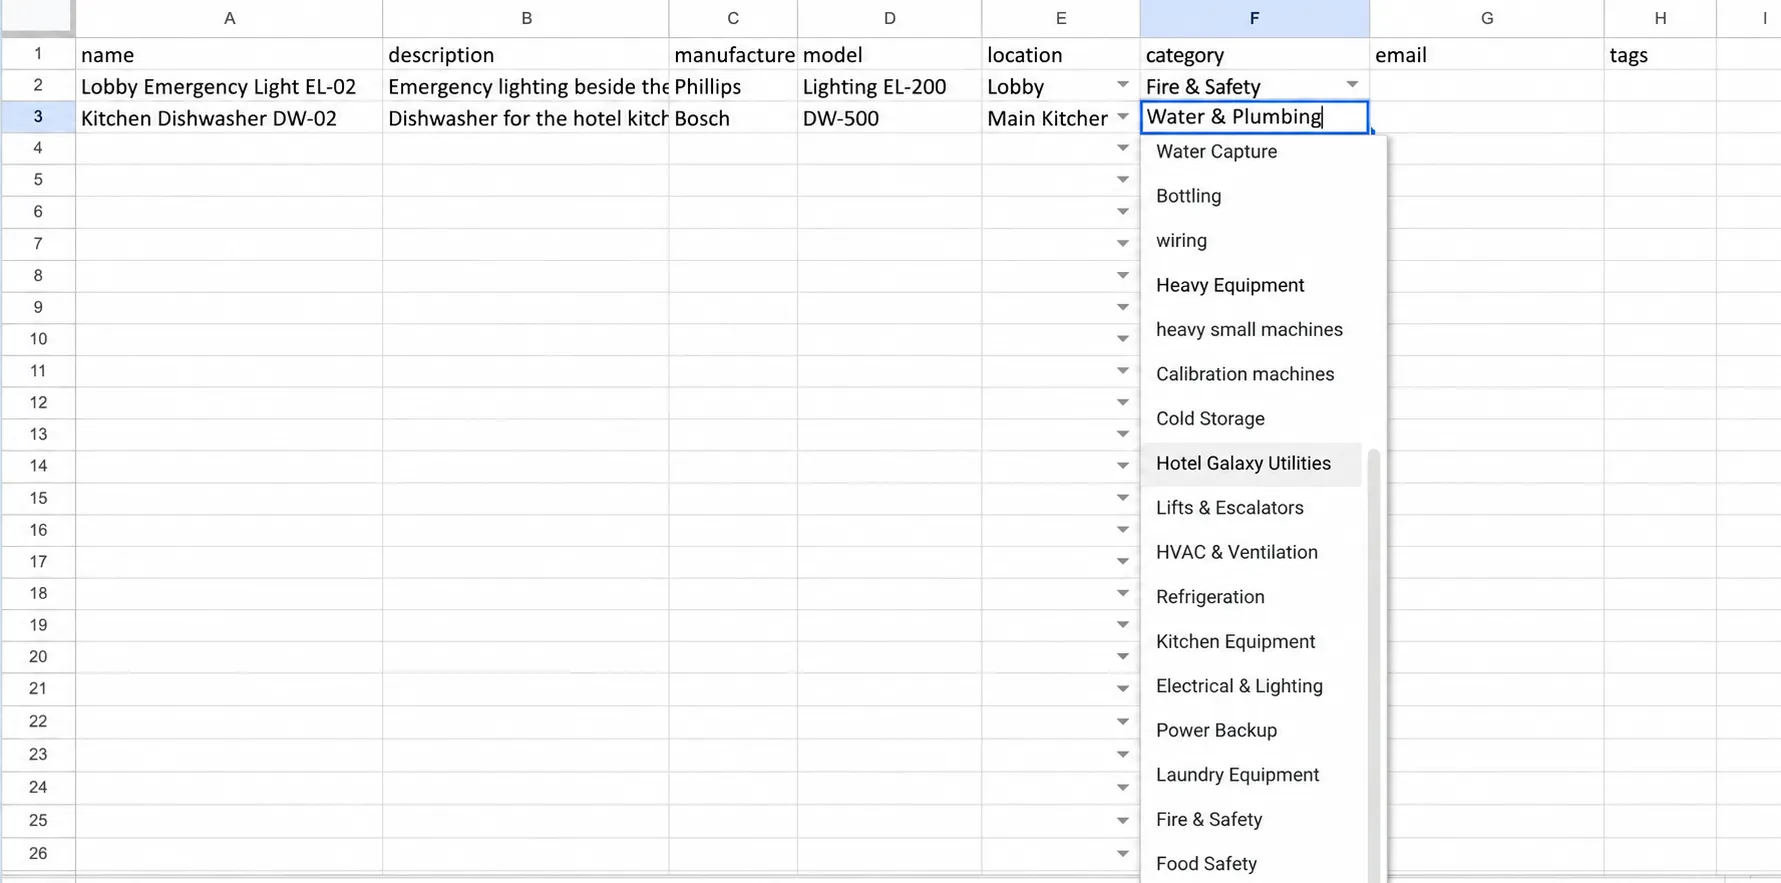Screen dimensions: 1781x883
Task: Click the category dropdown list scrollbar
Action: [x=1373, y=665]
